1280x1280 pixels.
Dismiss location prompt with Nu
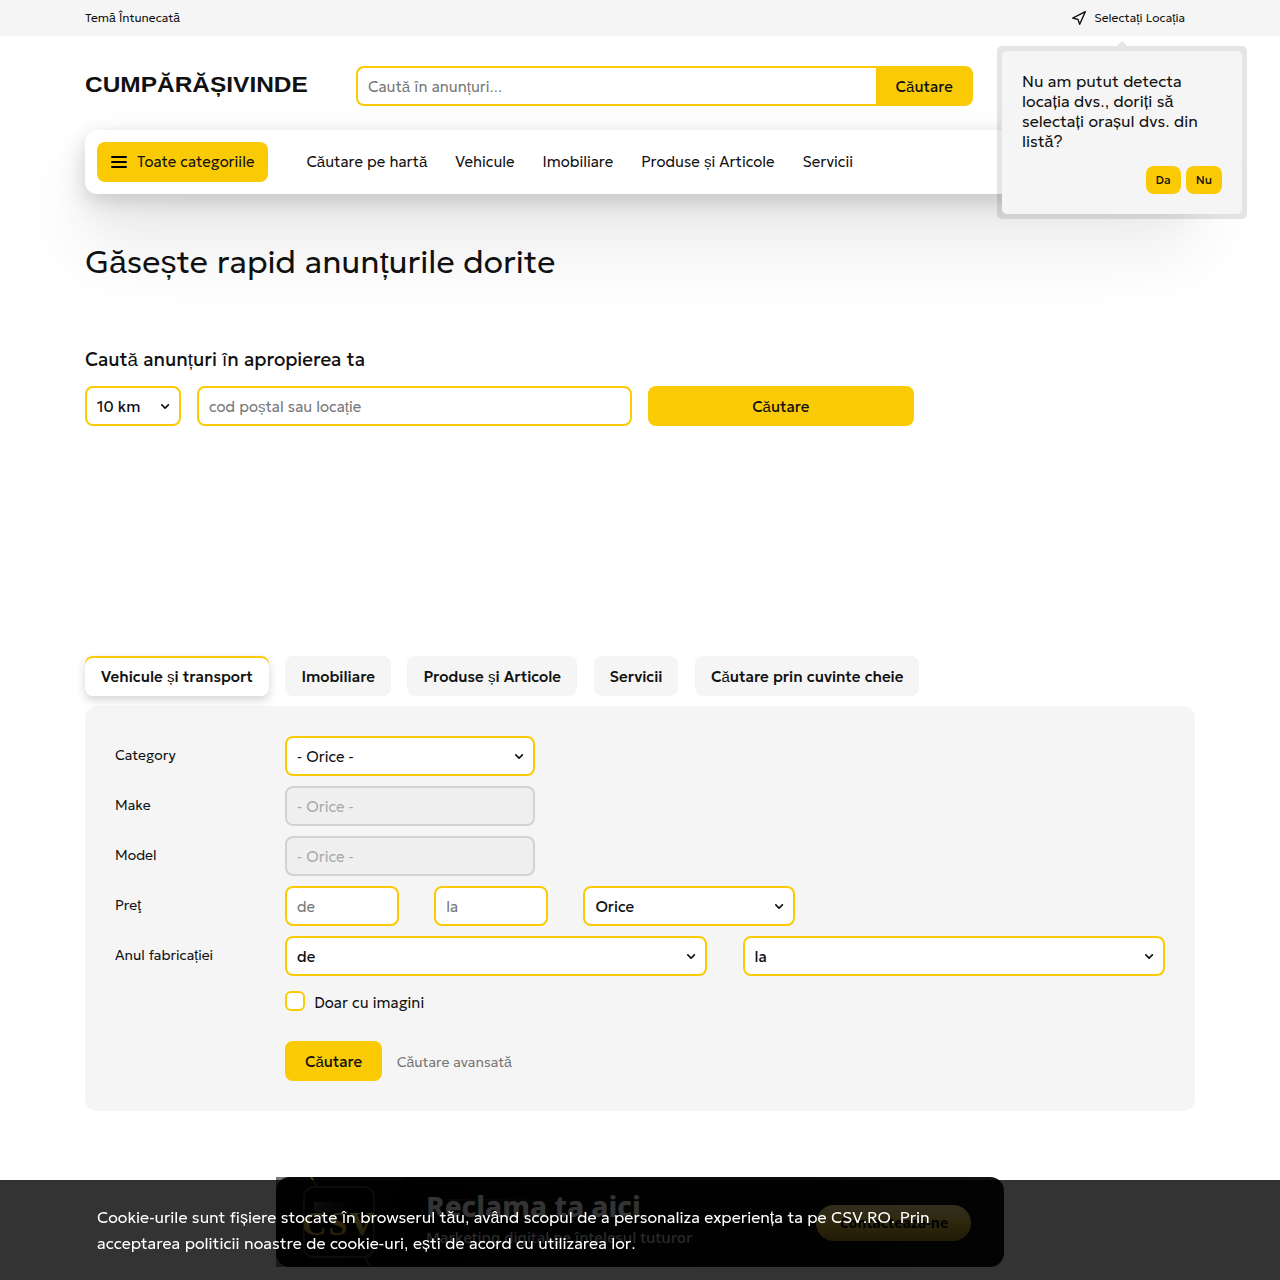[1203, 180]
